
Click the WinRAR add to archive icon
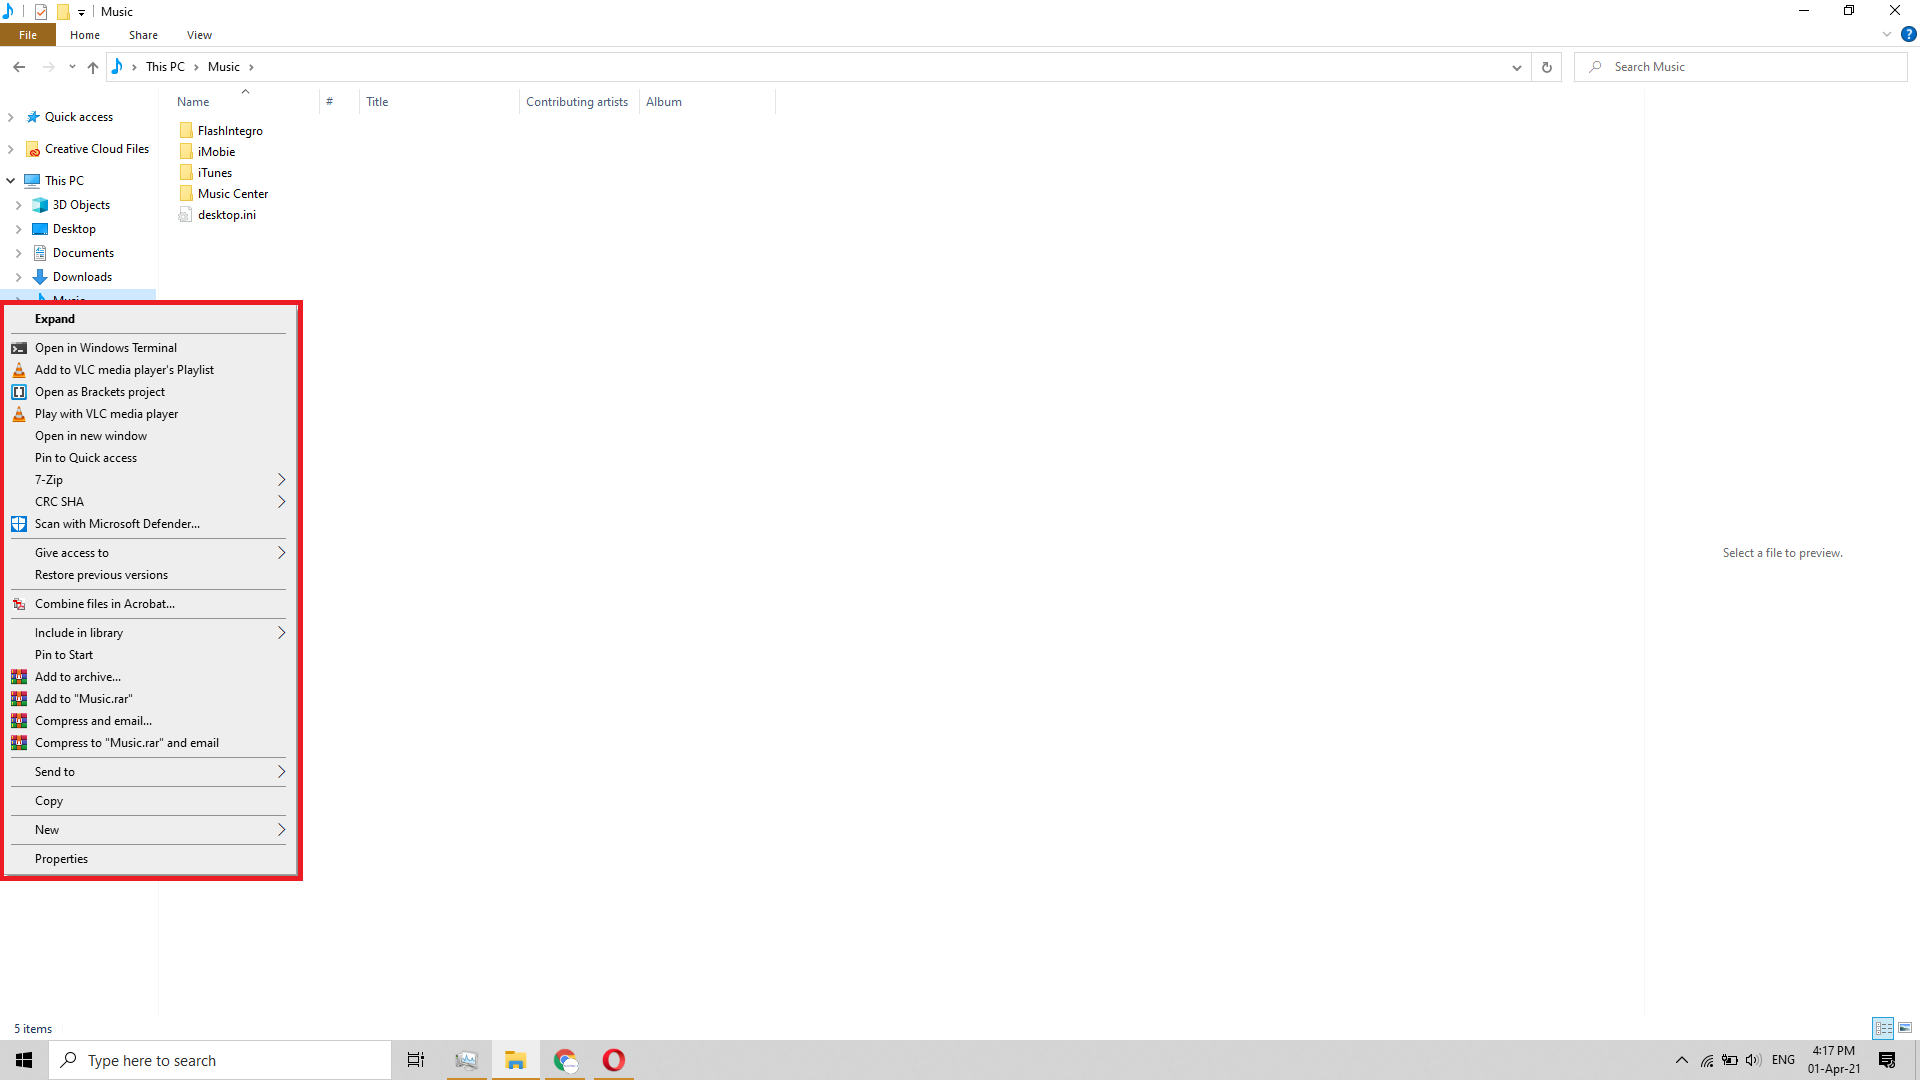pos(18,676)
